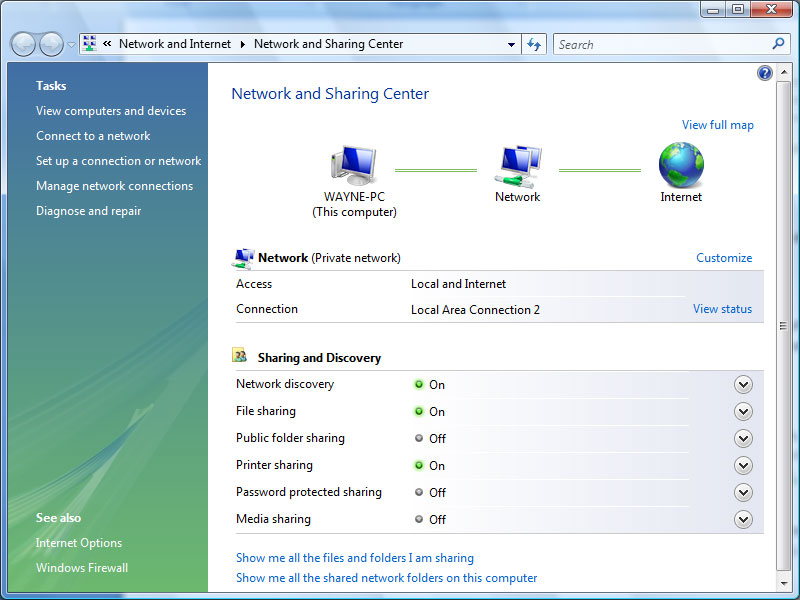
Task: Open the address bar history dropdown arrow
Action: pos(511,44)
